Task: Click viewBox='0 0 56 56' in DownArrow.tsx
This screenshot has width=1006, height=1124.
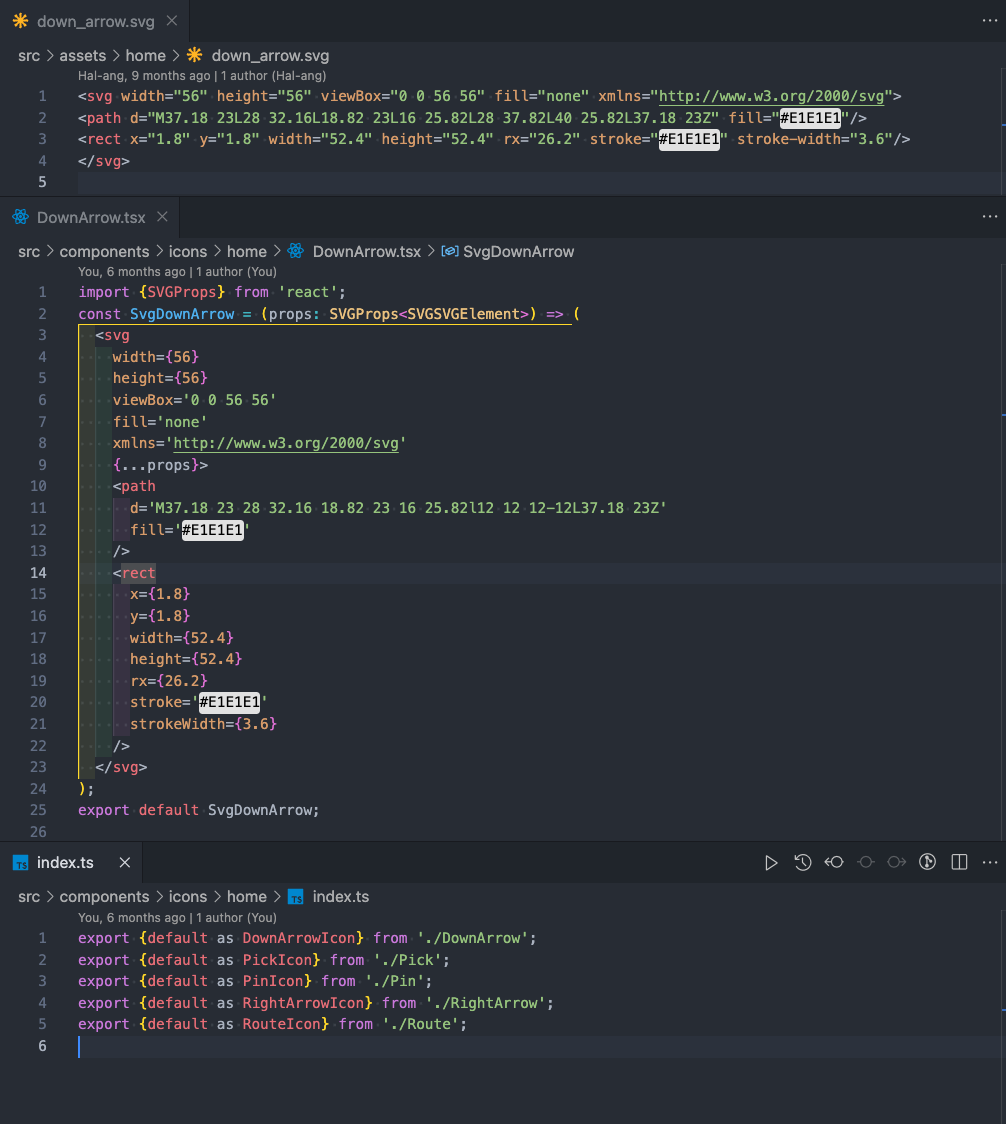Action: [x=194, y=400]
